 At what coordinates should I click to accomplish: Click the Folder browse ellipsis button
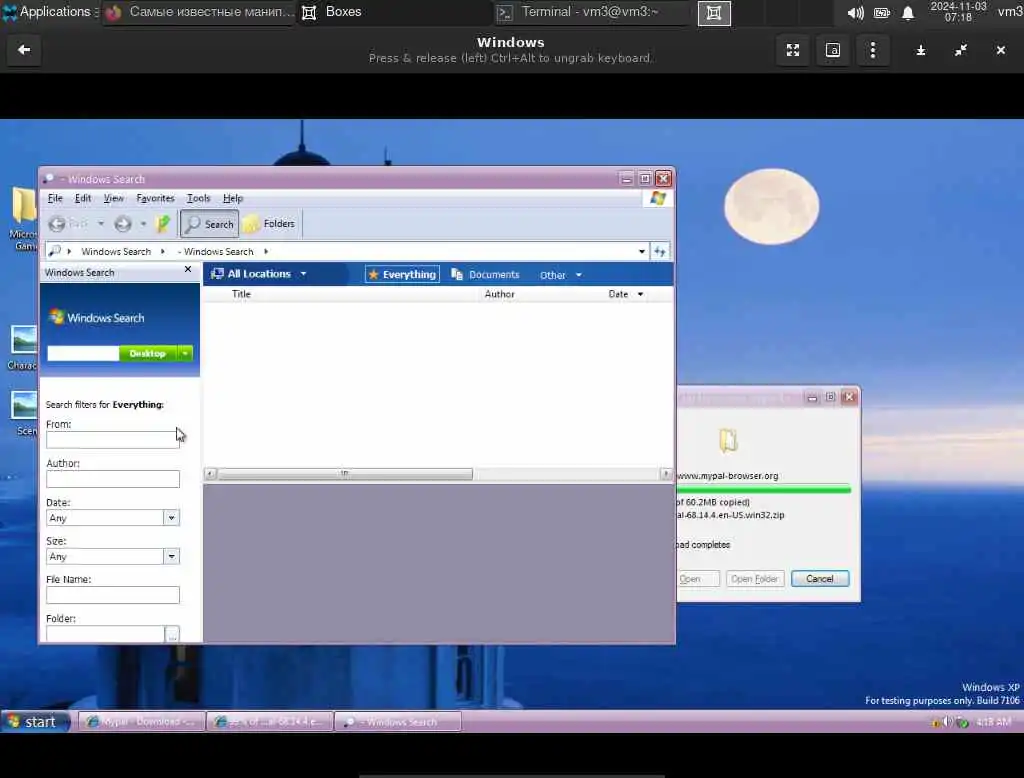point(172,634)
